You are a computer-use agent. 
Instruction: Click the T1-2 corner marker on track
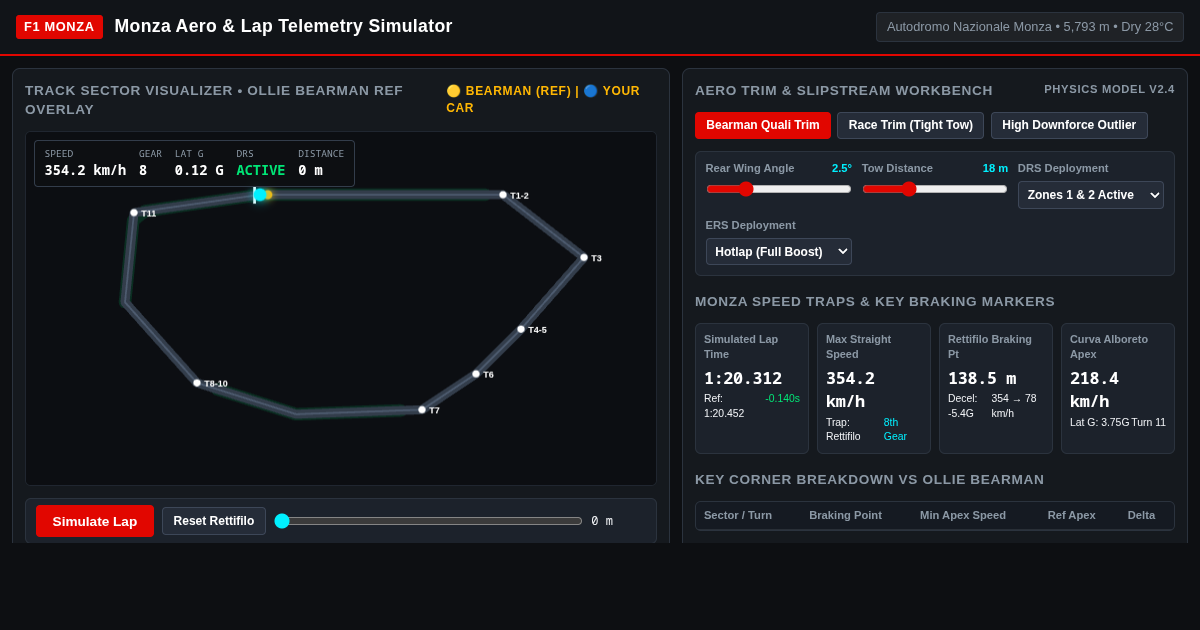tap(503, 195)
